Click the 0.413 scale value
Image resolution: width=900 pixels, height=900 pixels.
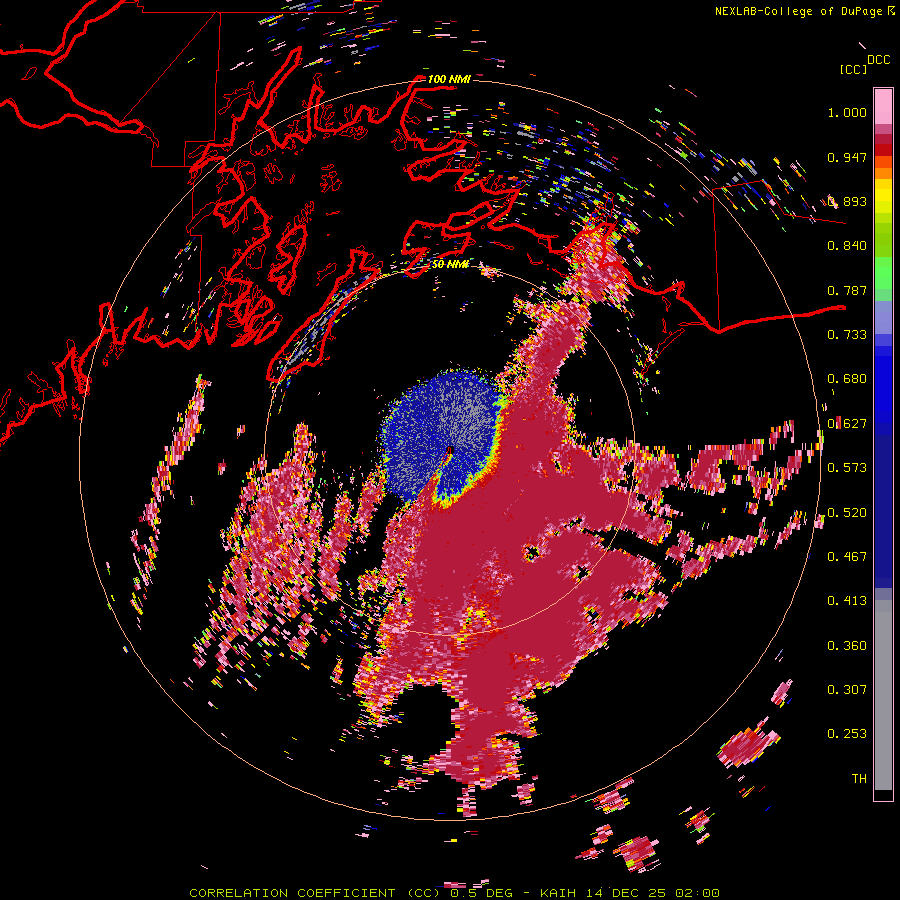(x=847, y=601)
